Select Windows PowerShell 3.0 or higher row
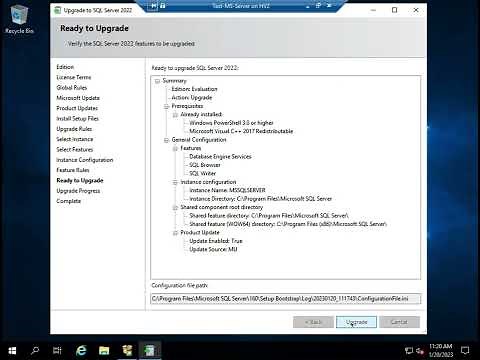The height and width of the screenshot is (360, 480). point(231,123)
